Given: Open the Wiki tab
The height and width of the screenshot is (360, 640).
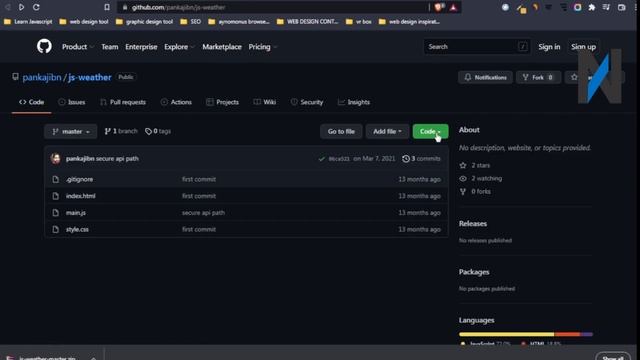Looking at the screenshot, I should tap(264, 102).
